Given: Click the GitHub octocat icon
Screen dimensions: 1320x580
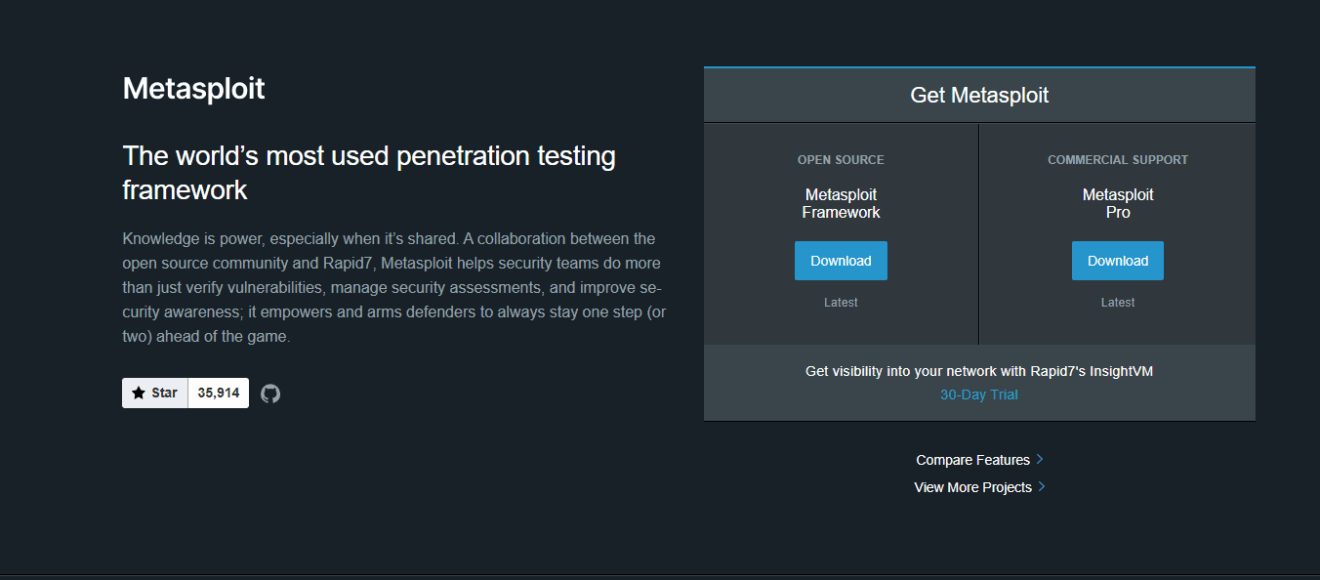Looking at the screenshot, I should coord(270,392).
